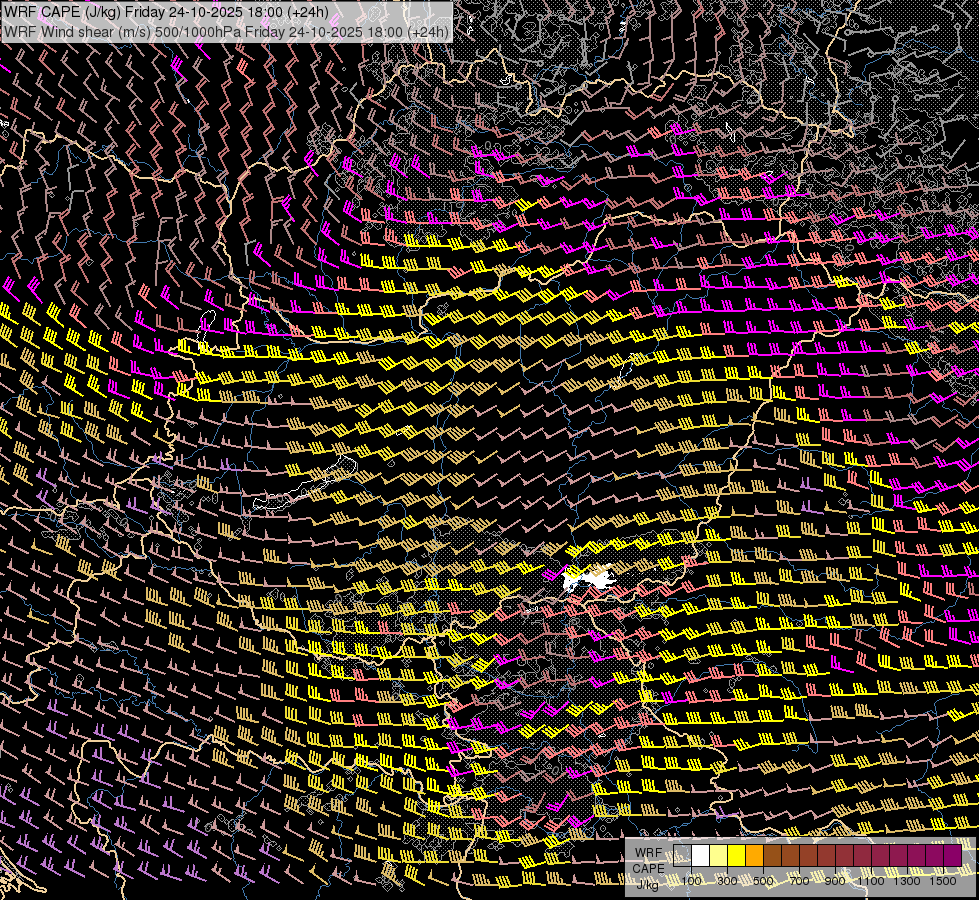Viewport: 979px width, 900px height.
Task: Select the 1100 legend value
Action: [x=871, y=881]
